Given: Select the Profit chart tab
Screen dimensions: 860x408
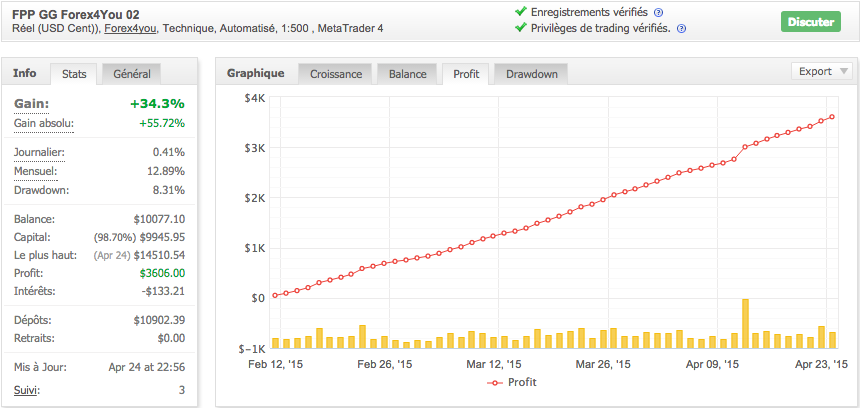Looking at the screenshot, I should click(x=466, y=73).
